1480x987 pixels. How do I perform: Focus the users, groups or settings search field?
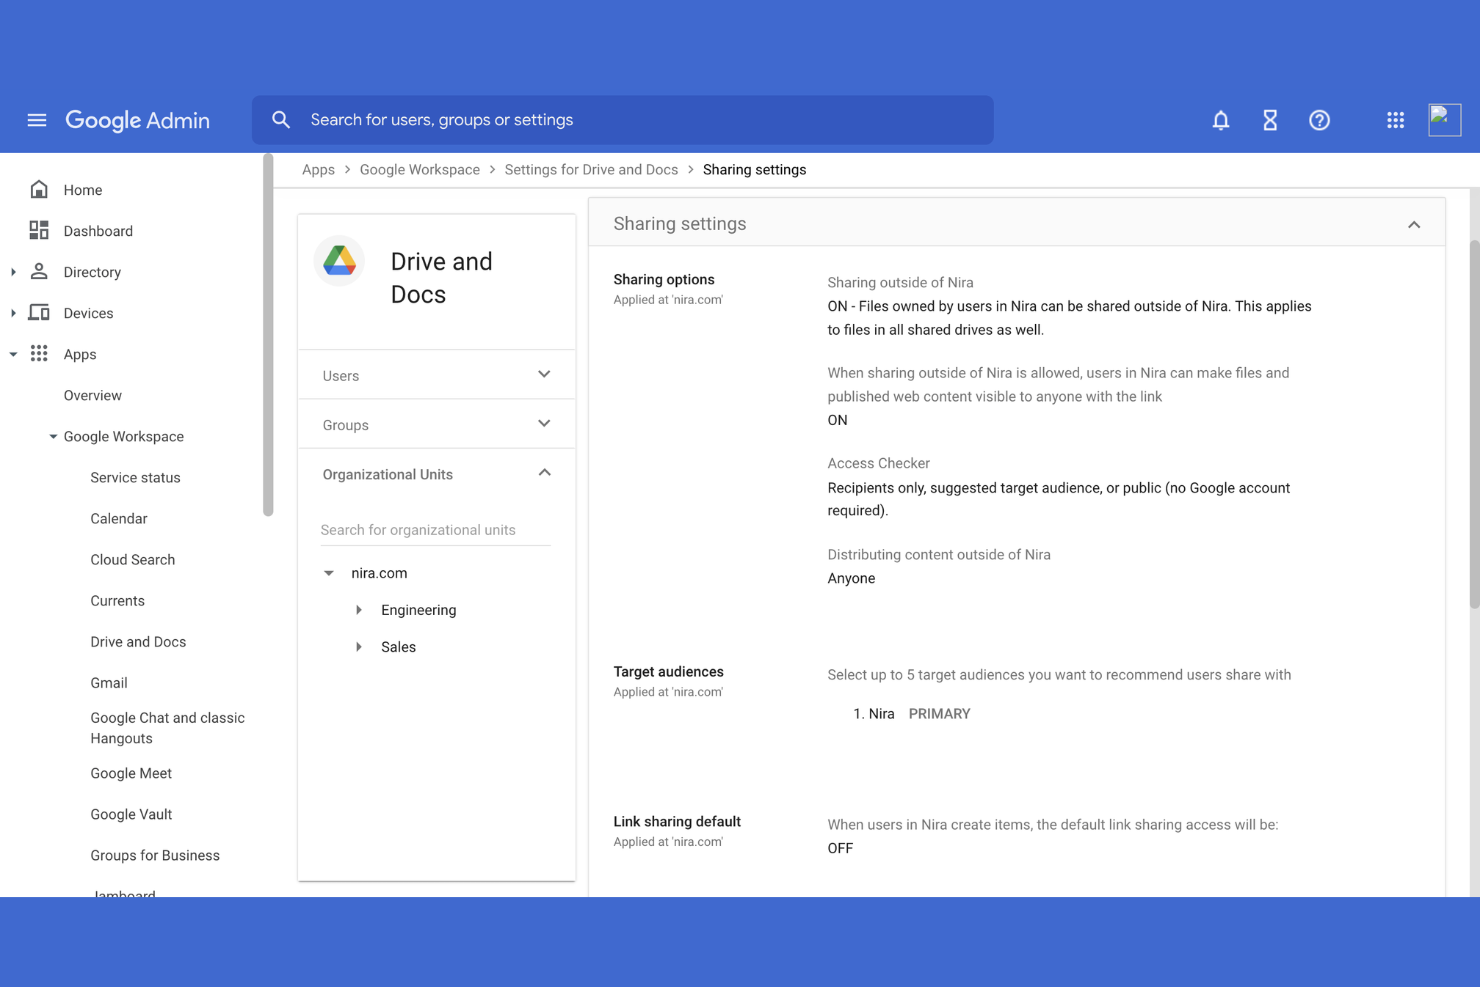pos(622,120)
